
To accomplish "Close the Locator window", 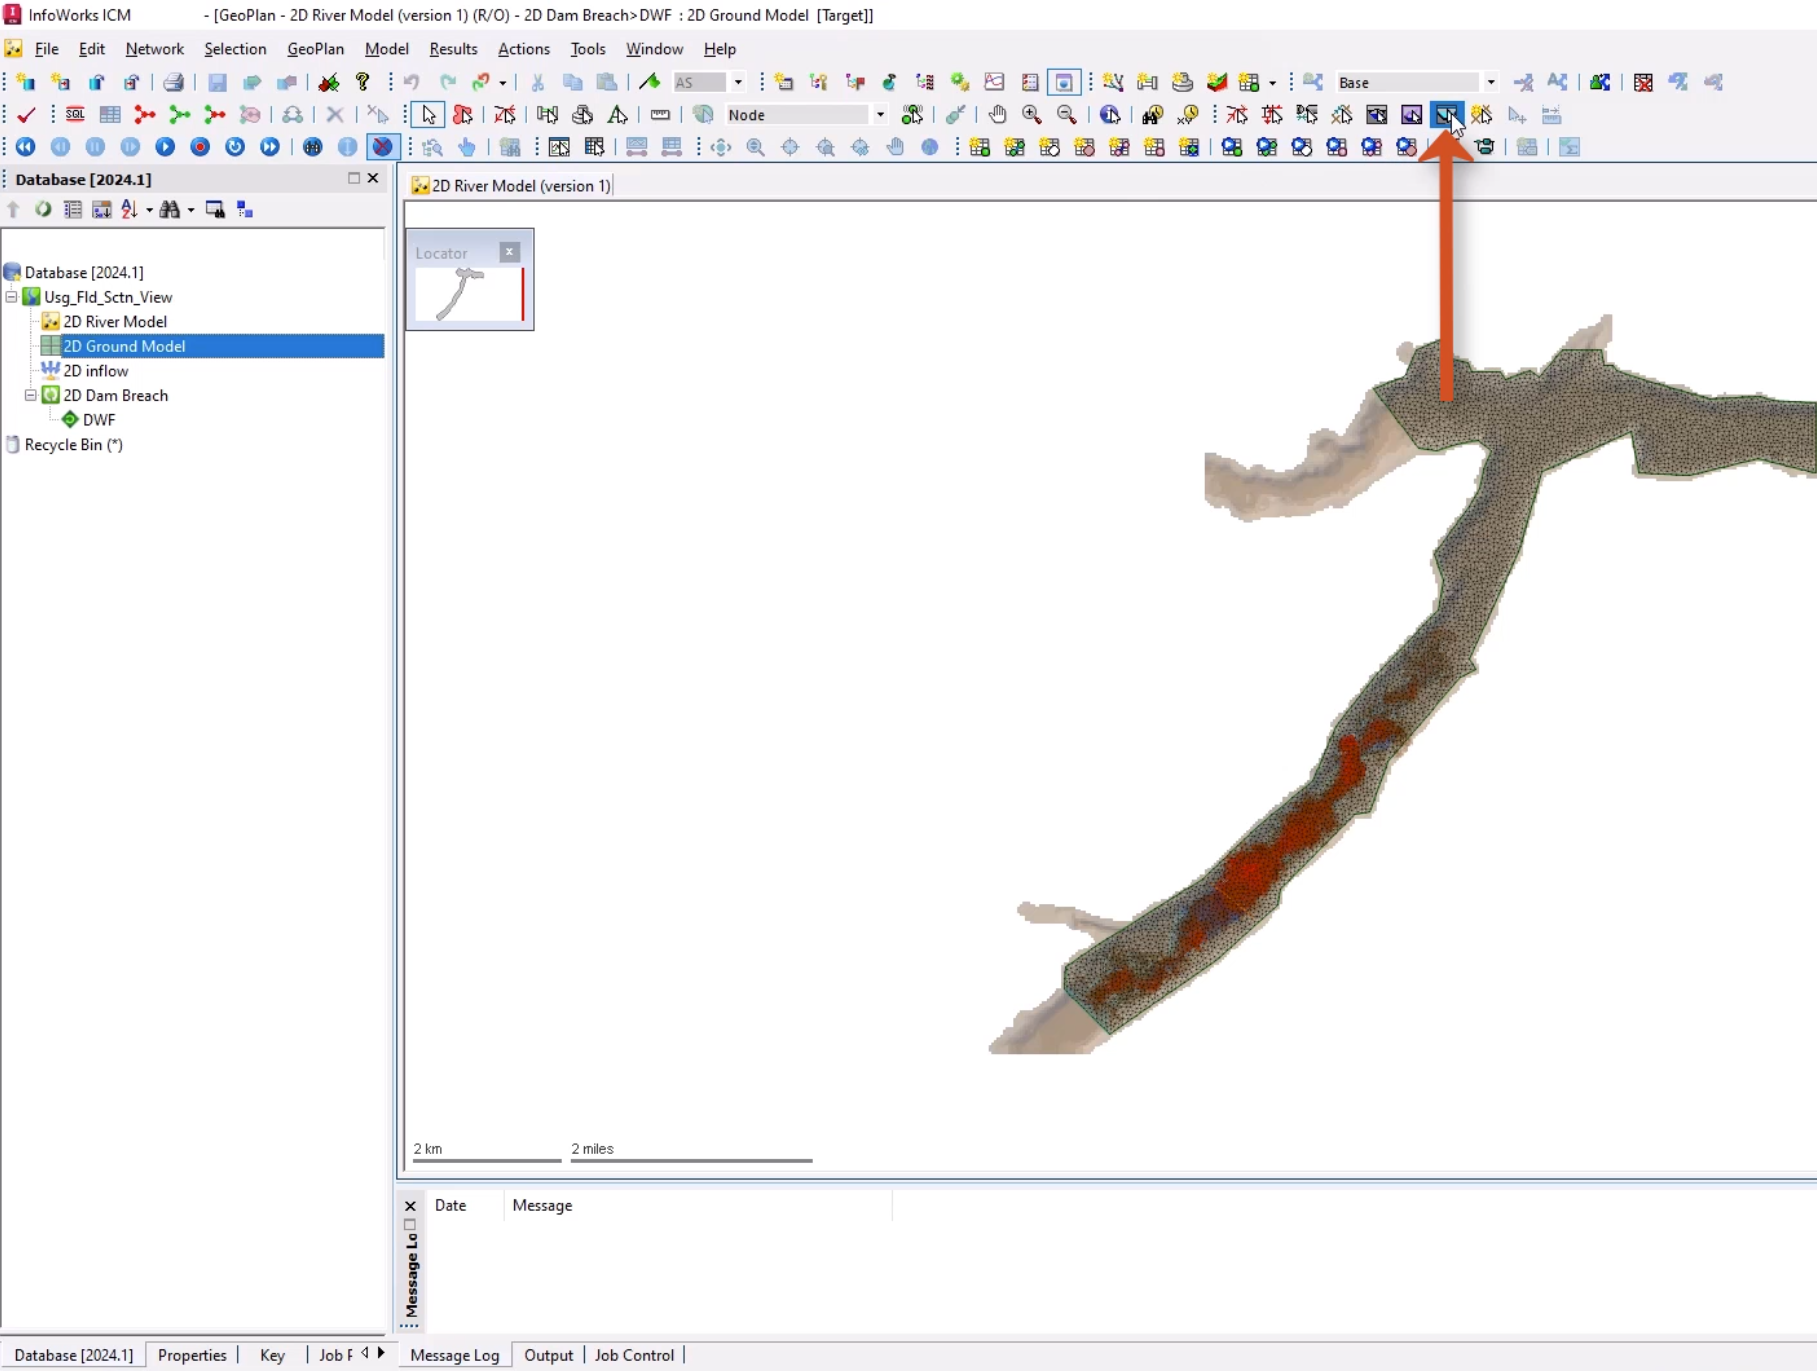I will click(x=510, y=252).
